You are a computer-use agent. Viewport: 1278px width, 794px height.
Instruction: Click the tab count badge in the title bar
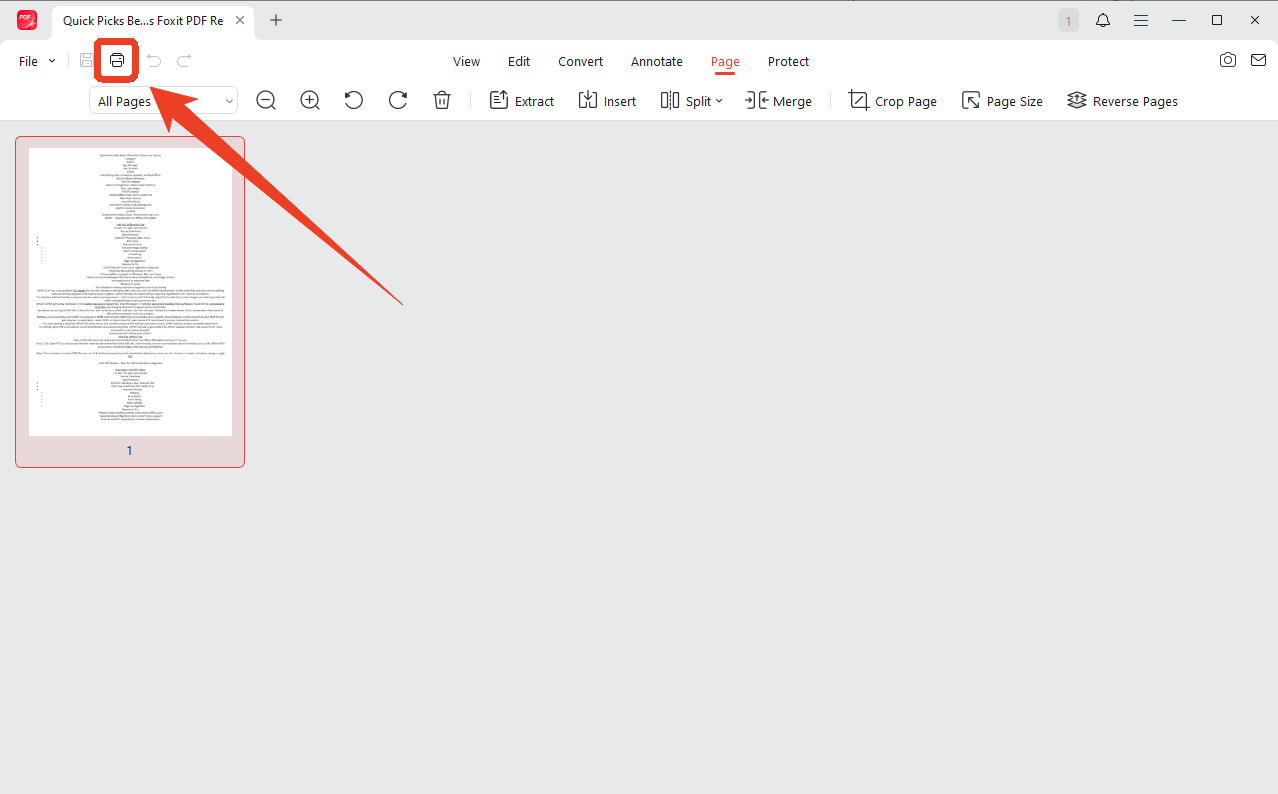[1068, 20]
